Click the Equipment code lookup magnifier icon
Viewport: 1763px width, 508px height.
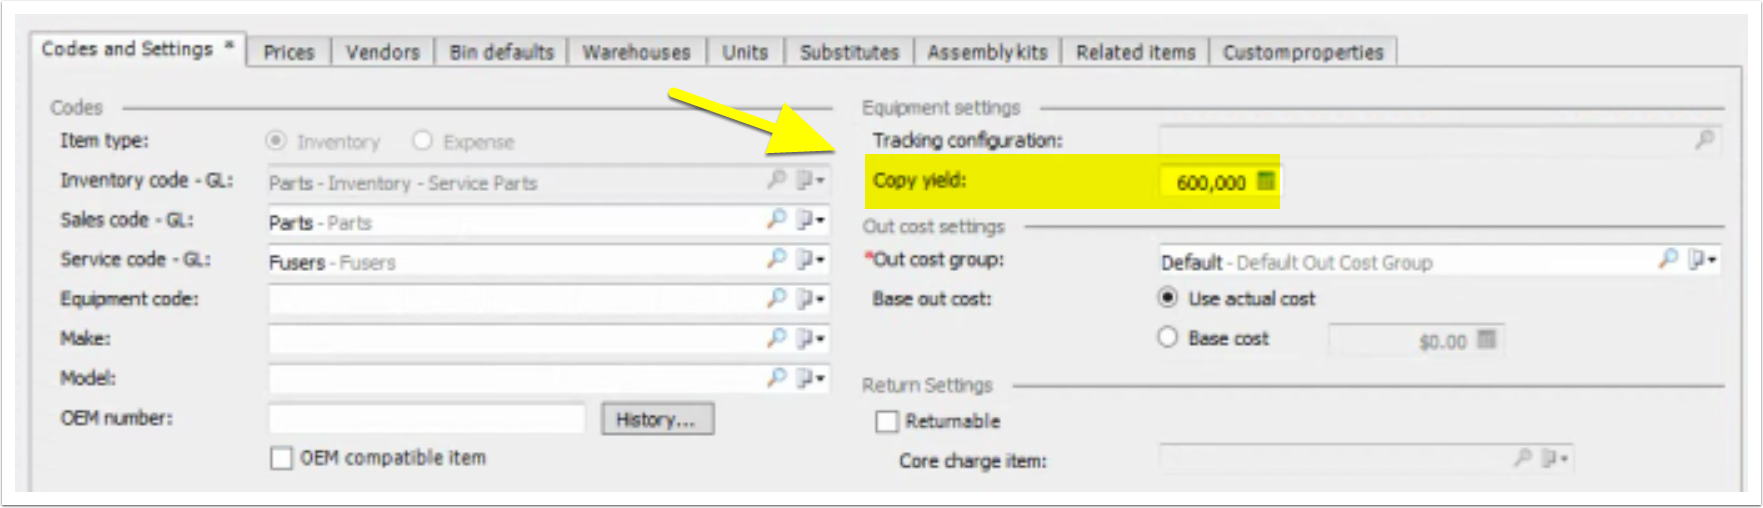(x=777, y=298)
